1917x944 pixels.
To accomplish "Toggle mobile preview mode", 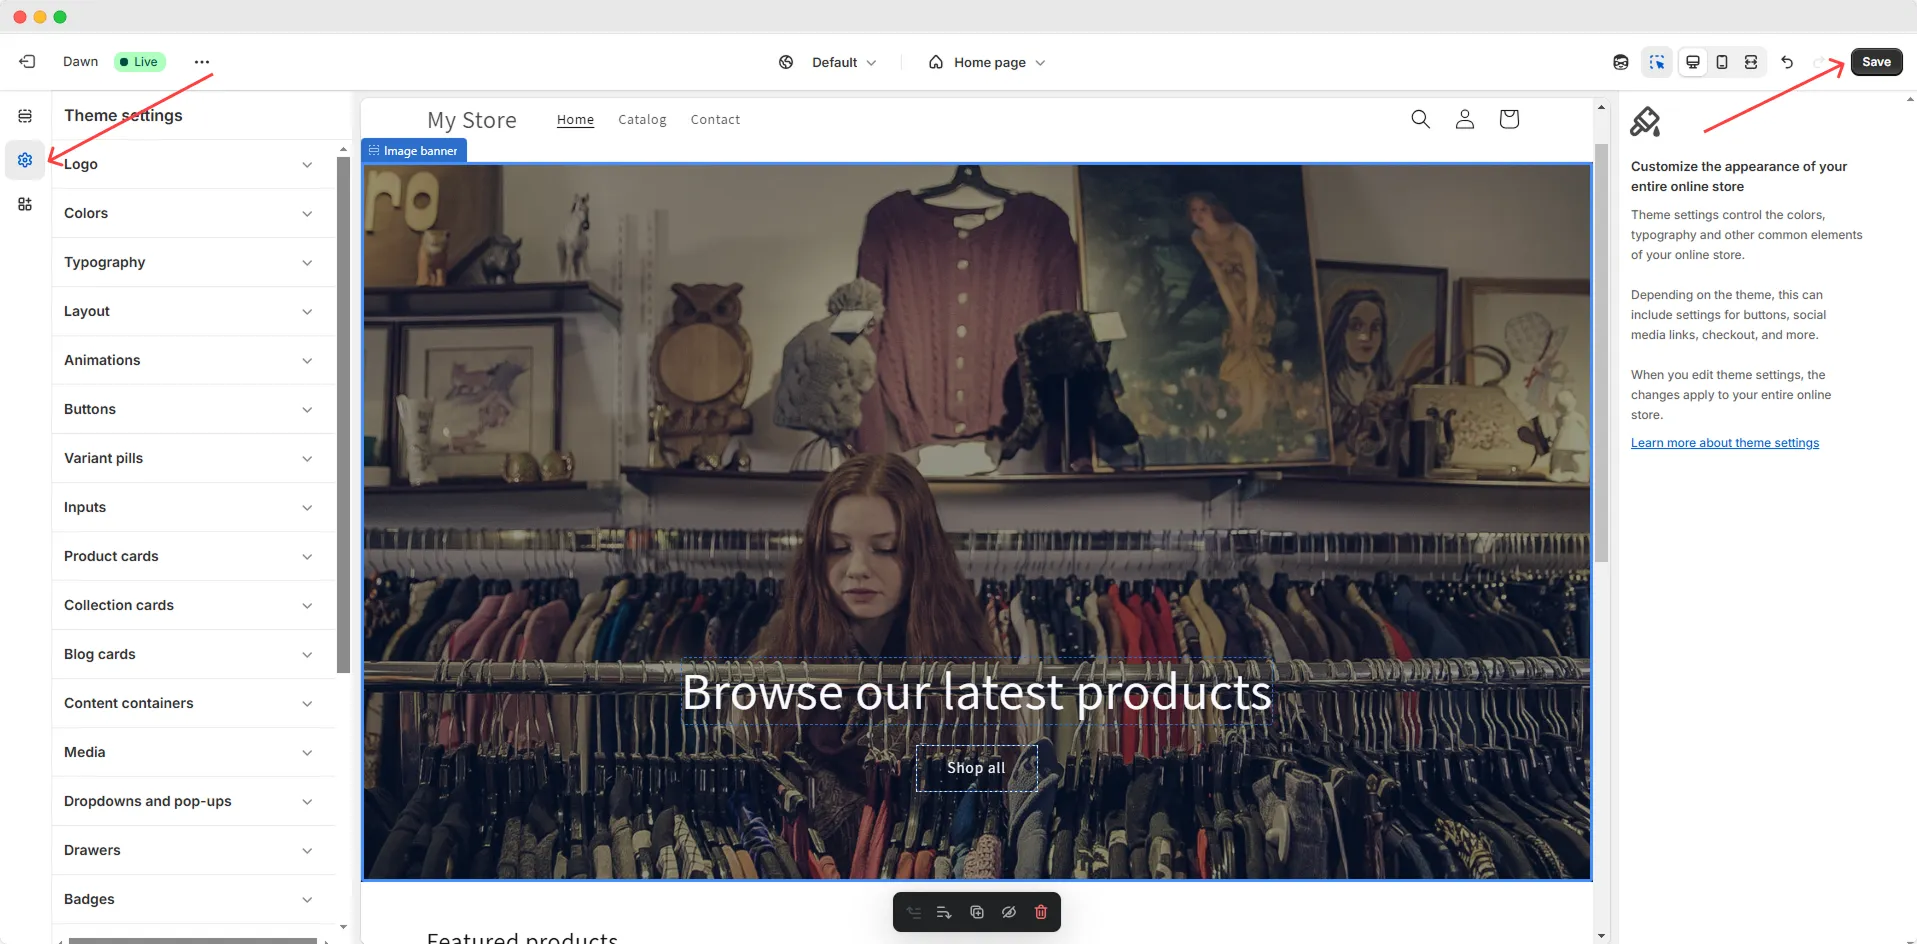I will 1721,61.
